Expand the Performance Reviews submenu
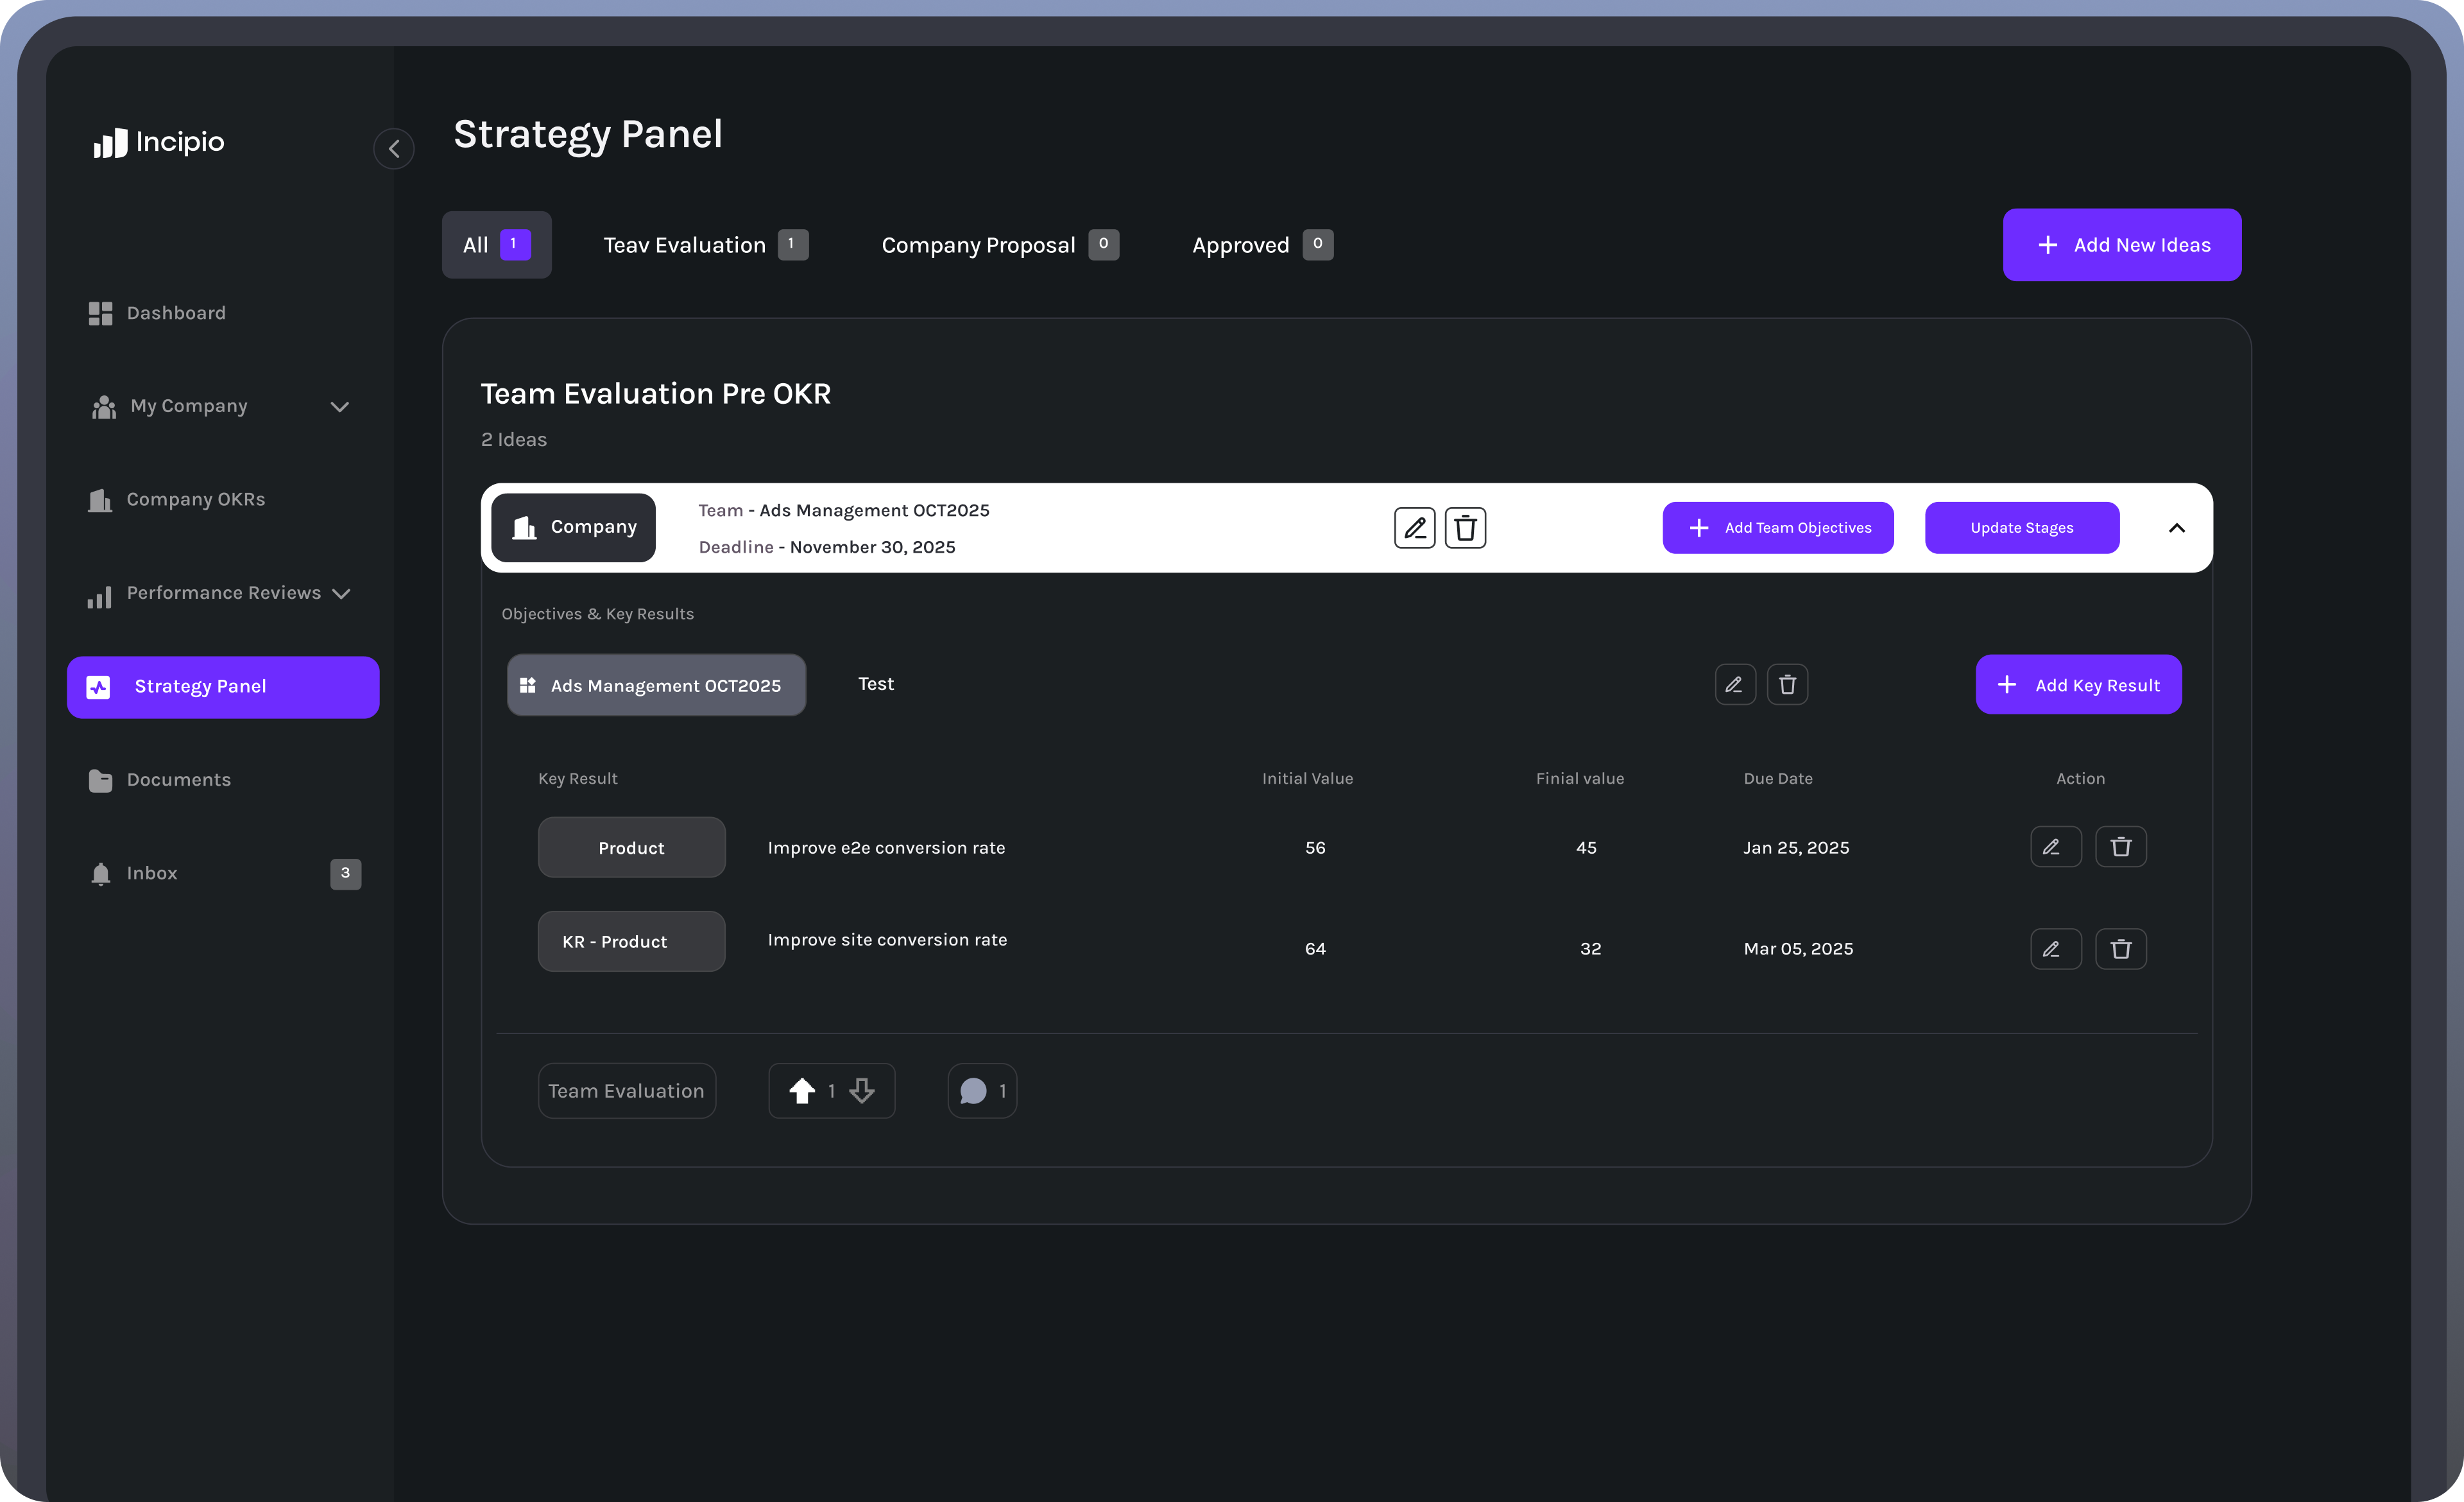The height and width of the screenshot is (1502, 2464). point(341,594)
